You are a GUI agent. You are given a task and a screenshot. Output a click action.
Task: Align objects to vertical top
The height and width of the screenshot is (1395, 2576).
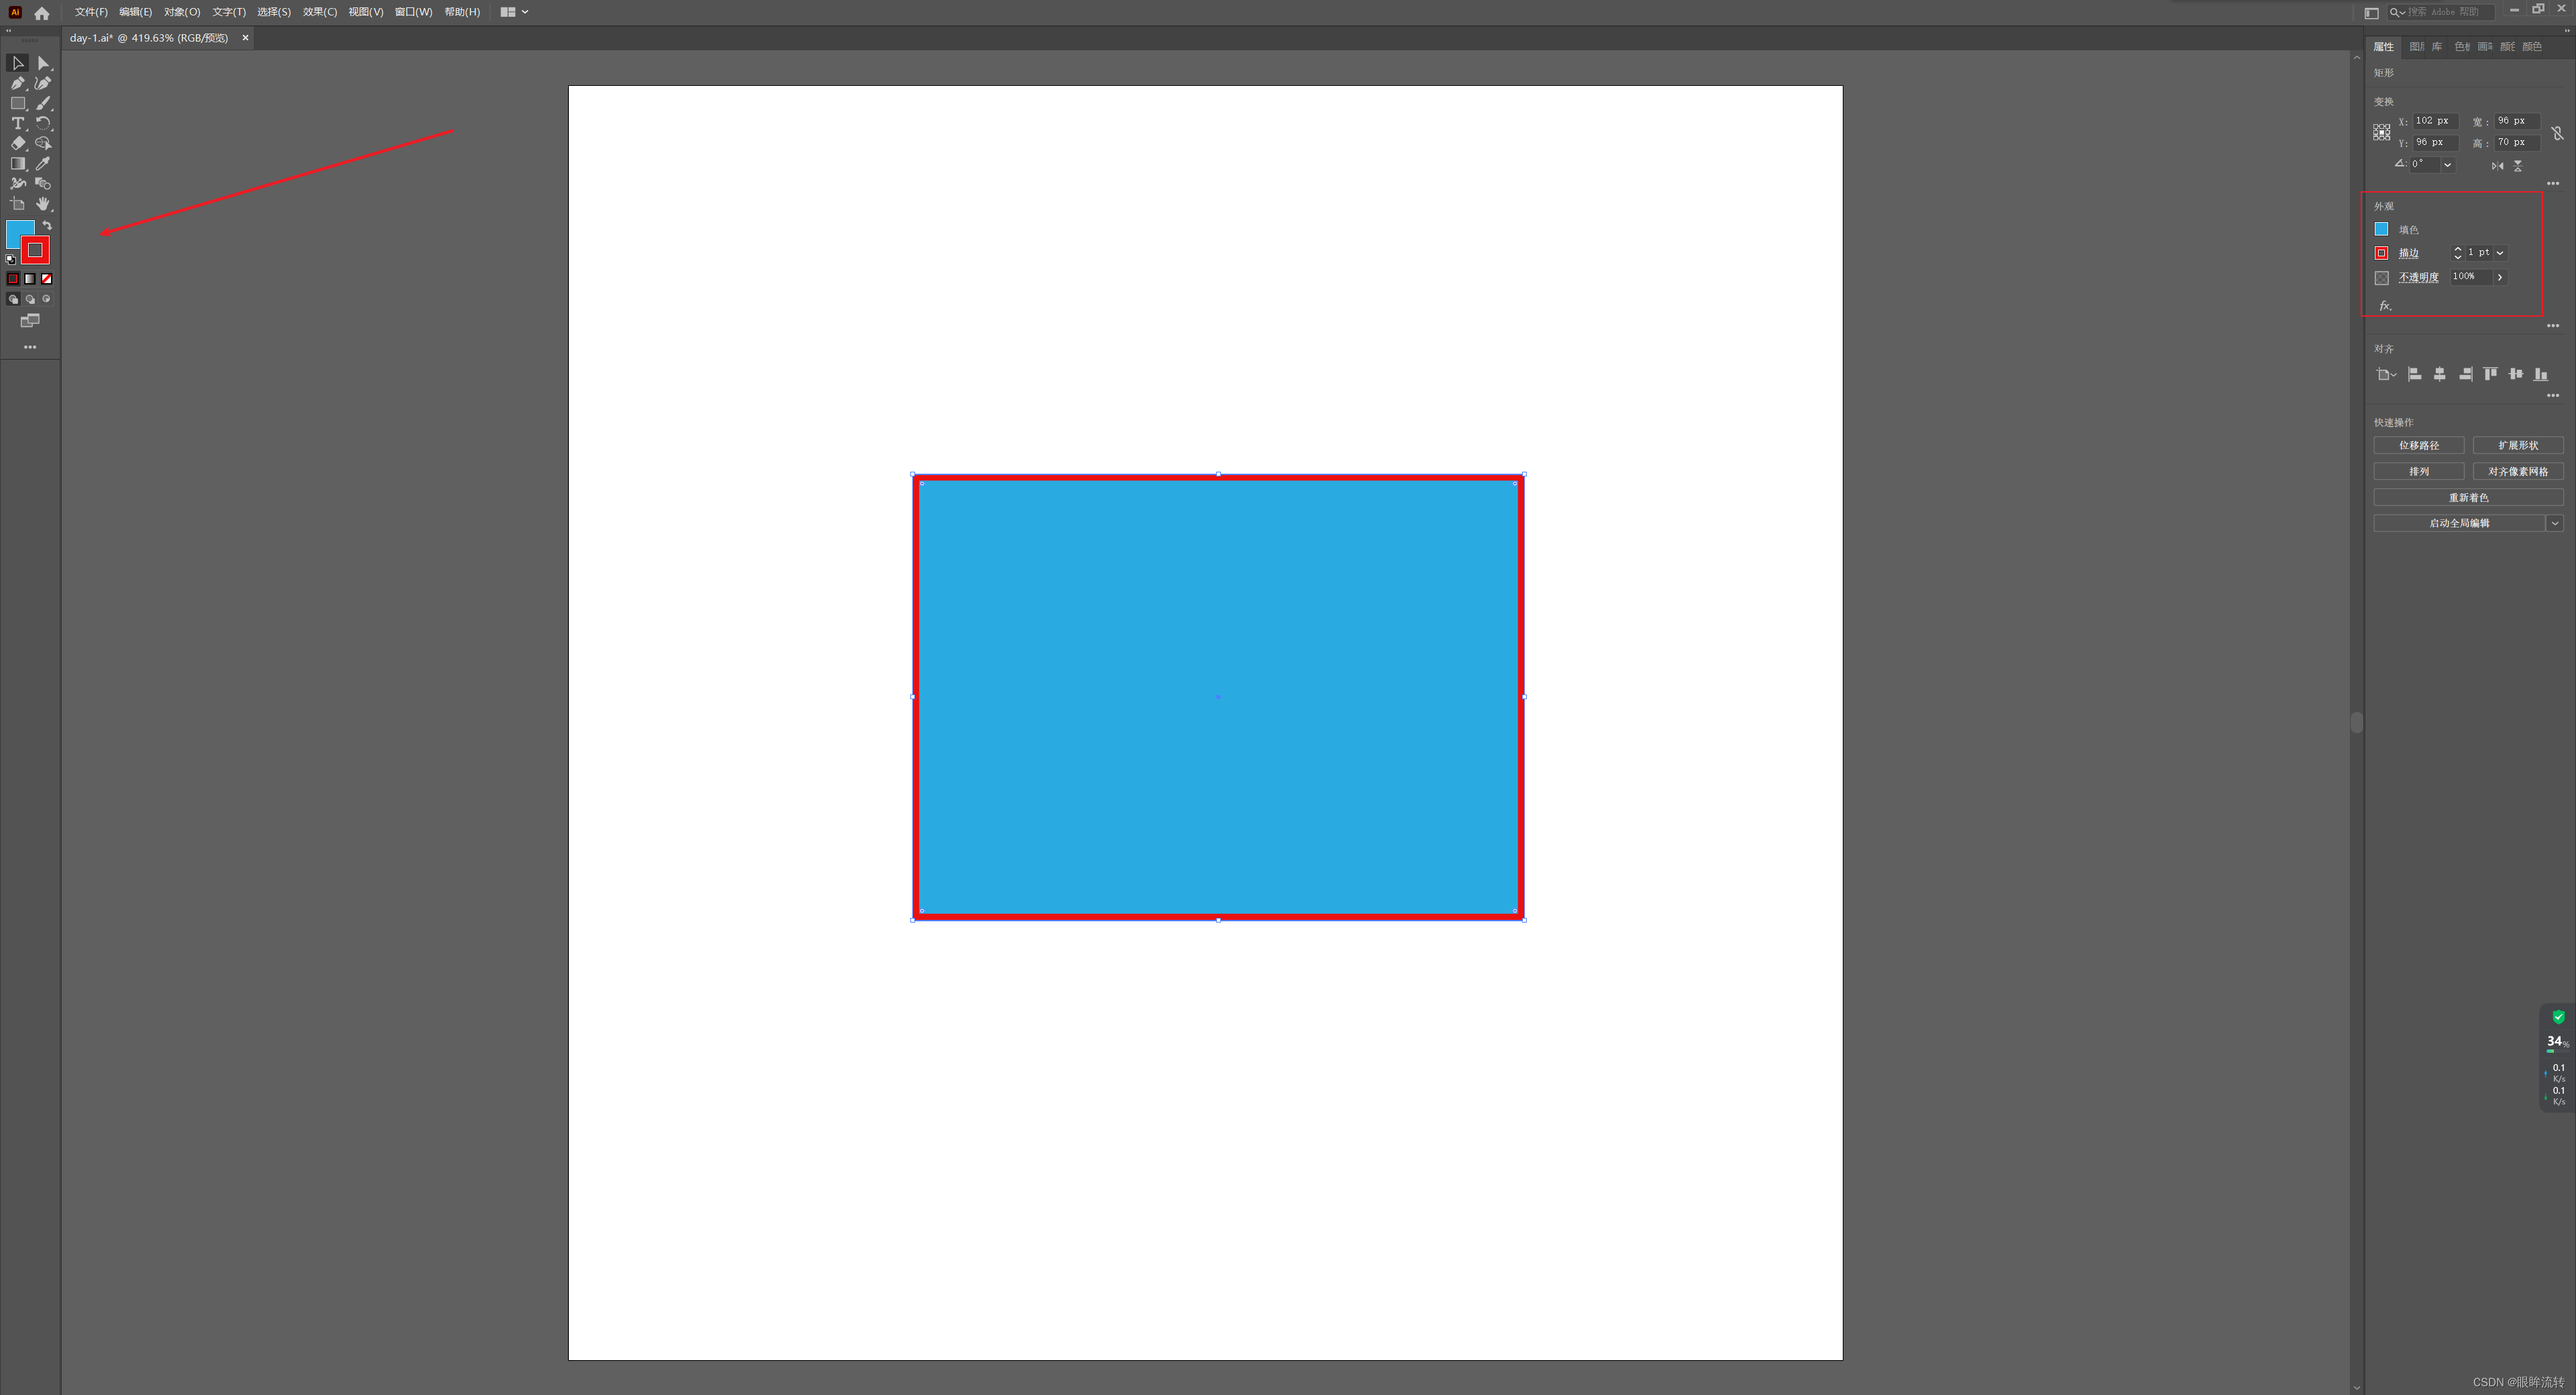[x=2490, y=374]
